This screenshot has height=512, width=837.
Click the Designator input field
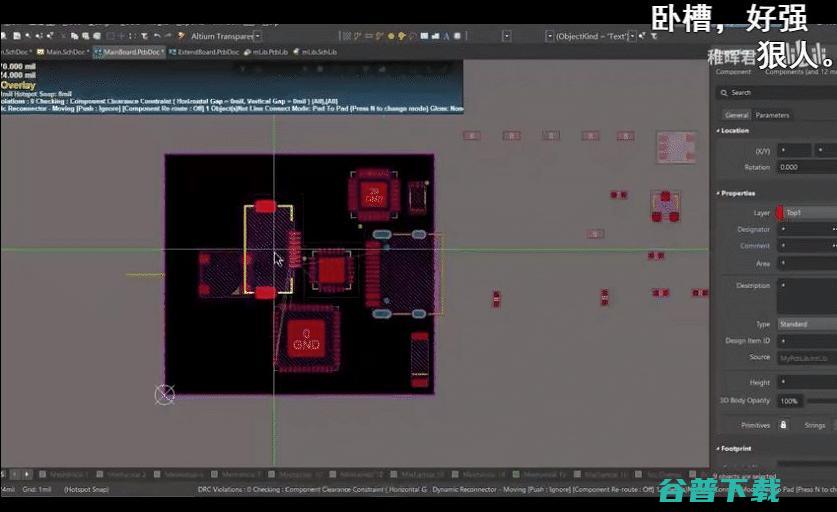(805, 229)
